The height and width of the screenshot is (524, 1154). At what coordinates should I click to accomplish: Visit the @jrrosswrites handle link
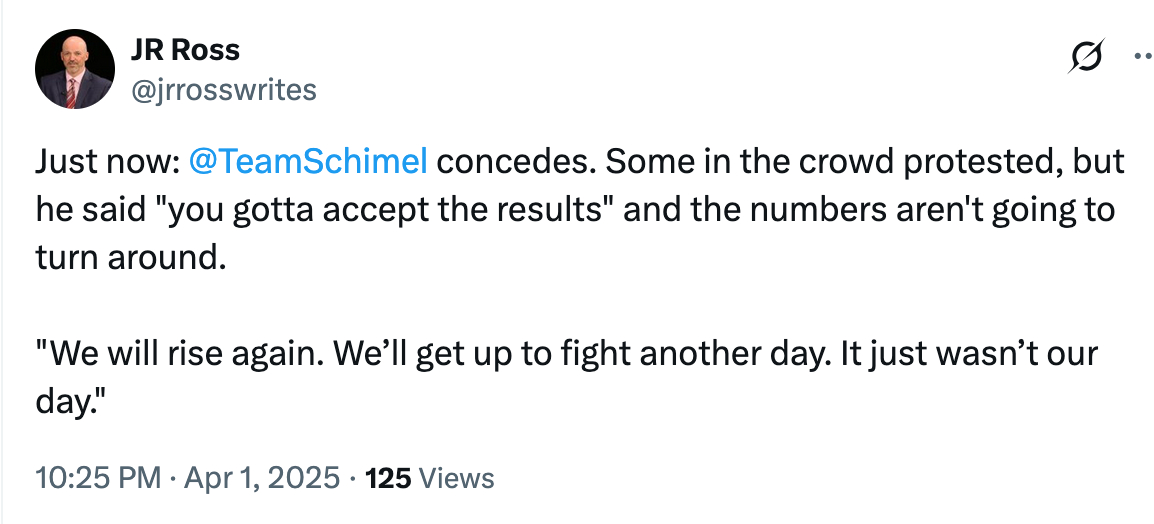[x=223, y=90]
